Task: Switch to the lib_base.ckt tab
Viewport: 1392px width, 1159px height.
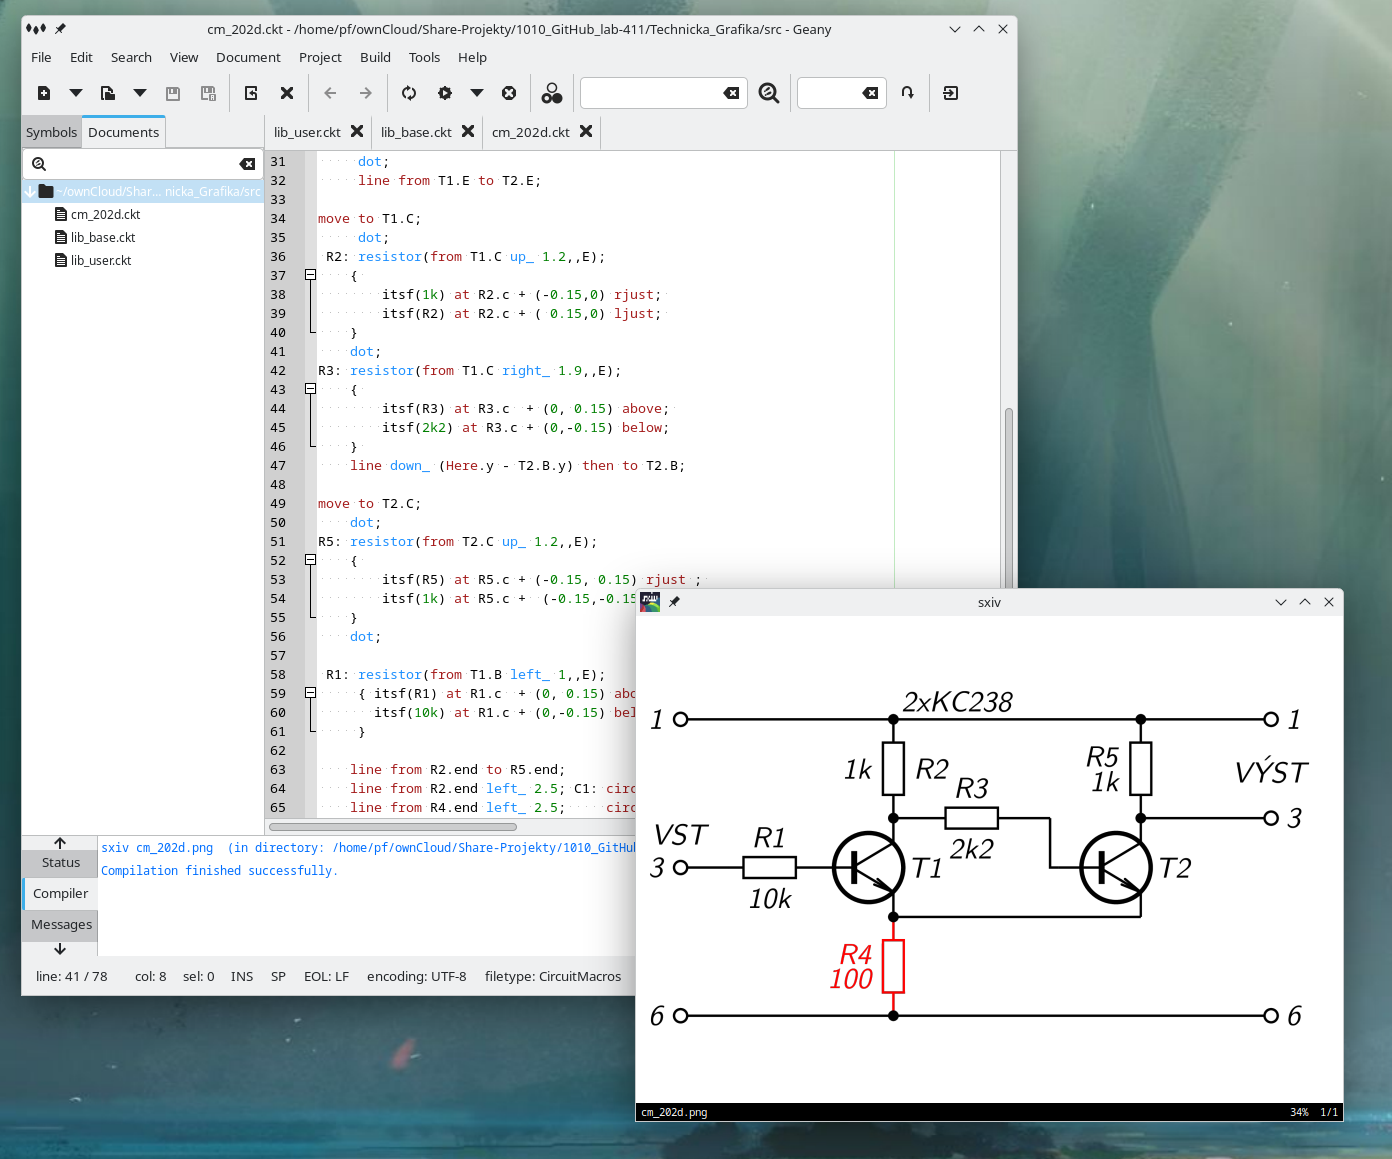Action: [416, 132]
